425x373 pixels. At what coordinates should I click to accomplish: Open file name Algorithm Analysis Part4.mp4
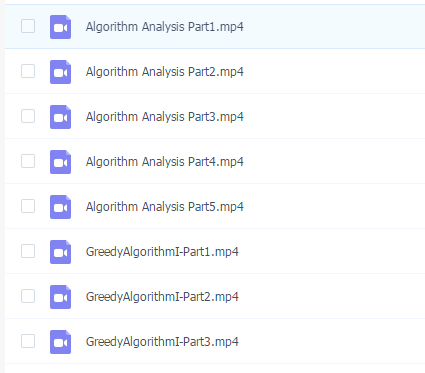[165, 162]
